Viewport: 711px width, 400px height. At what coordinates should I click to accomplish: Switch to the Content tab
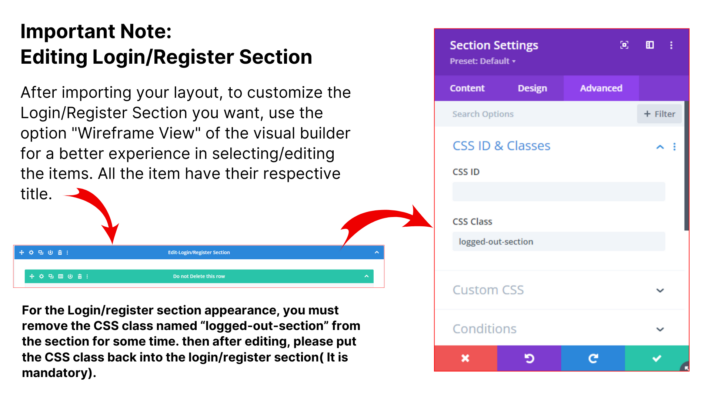point(467,88)
